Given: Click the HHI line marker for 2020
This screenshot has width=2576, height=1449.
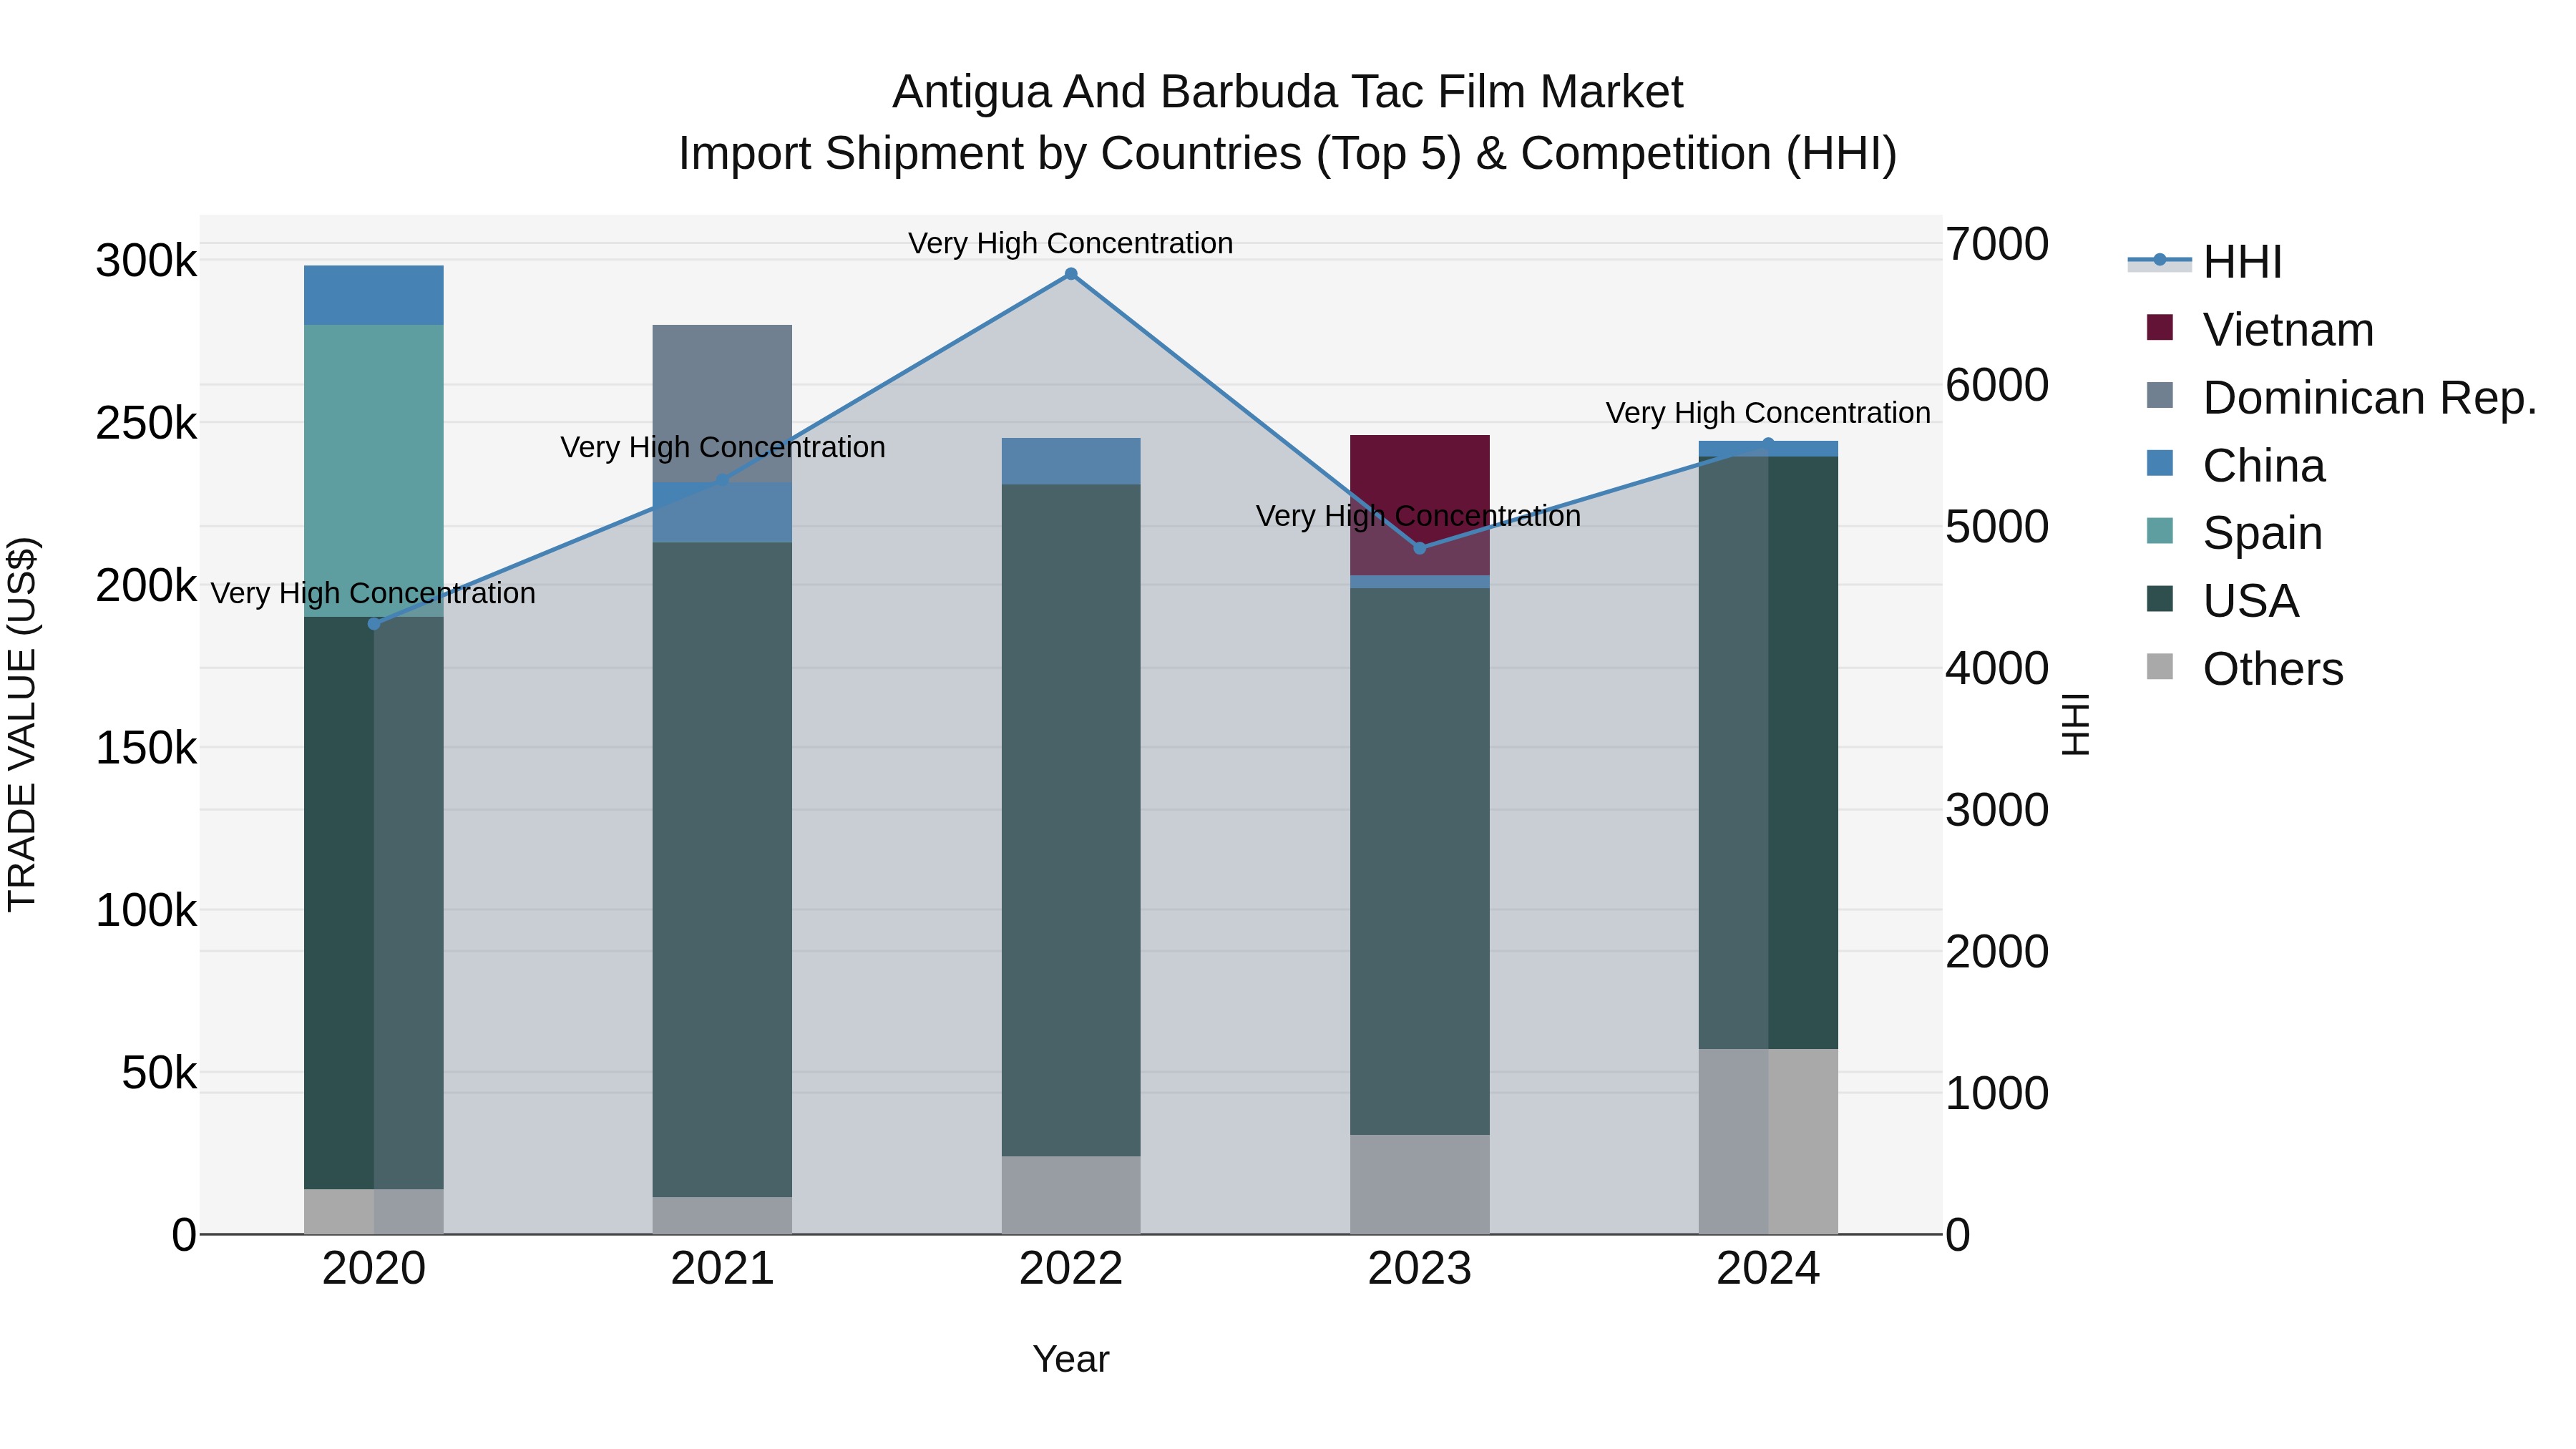Looking at the screenshot, I should pyautogui.click(x=374, y=624).
